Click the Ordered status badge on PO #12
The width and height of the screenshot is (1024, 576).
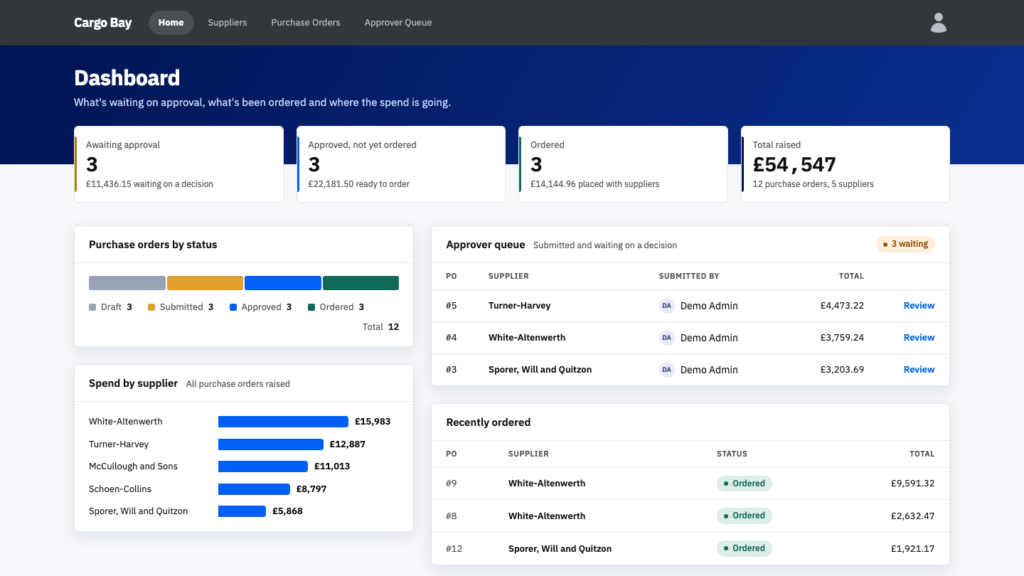click(744, 549)
